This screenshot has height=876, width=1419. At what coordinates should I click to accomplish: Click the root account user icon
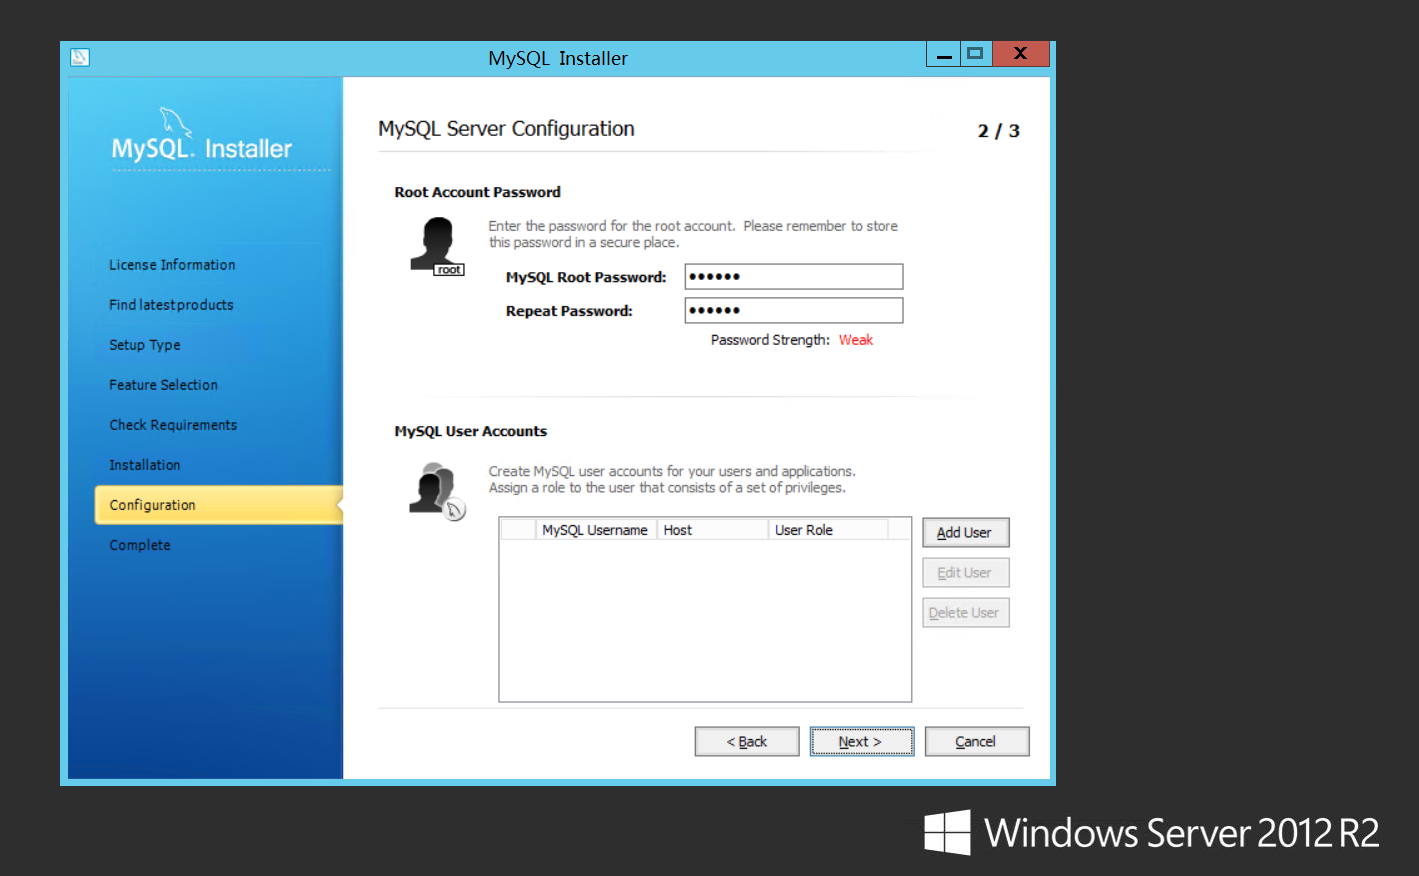click(x=437, y=245)
